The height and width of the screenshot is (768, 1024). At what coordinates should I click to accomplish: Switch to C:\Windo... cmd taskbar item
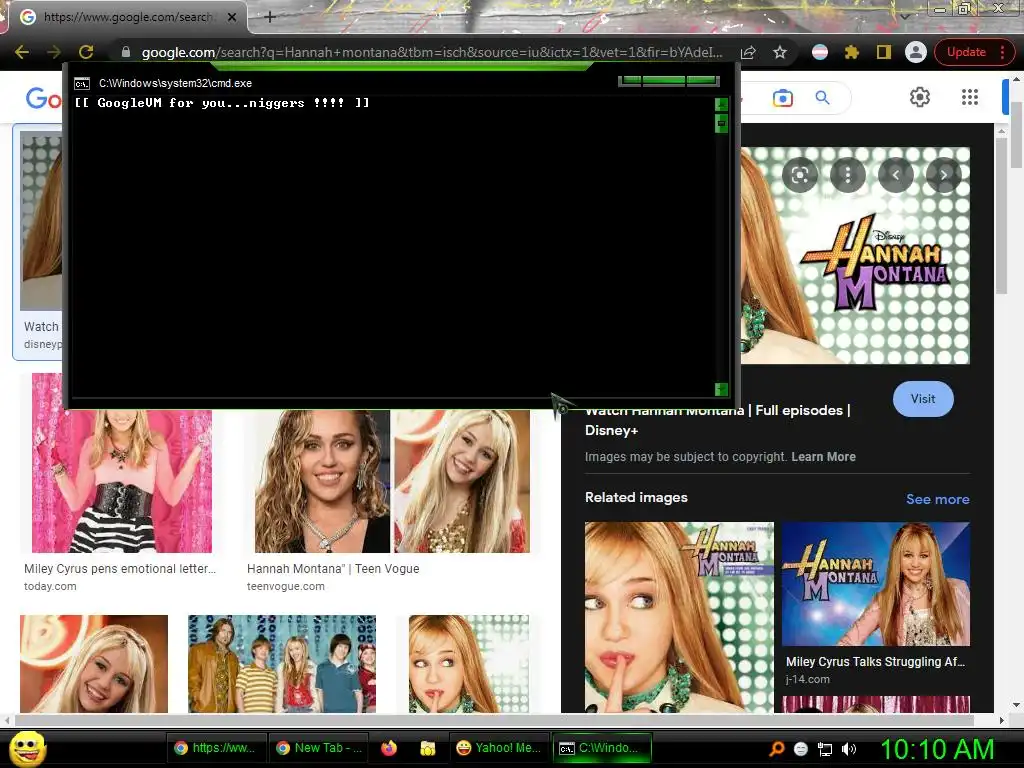[x=602, y=748]
